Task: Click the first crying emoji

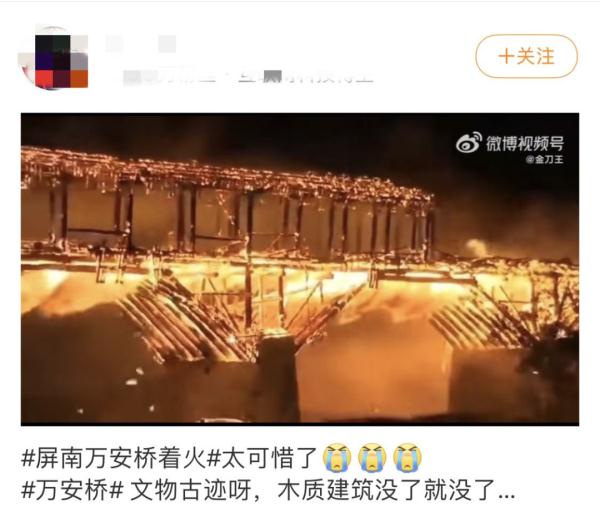Action: 337,457
